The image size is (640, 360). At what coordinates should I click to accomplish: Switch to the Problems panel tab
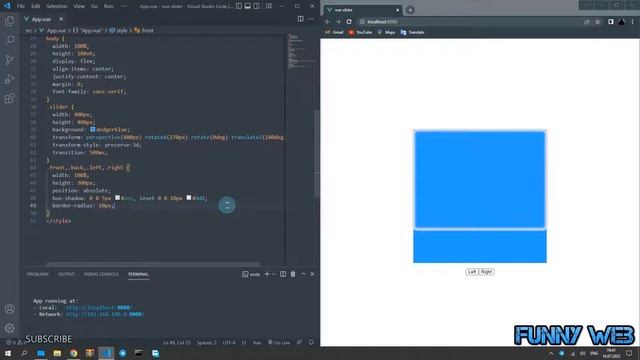tap(38, 274)
